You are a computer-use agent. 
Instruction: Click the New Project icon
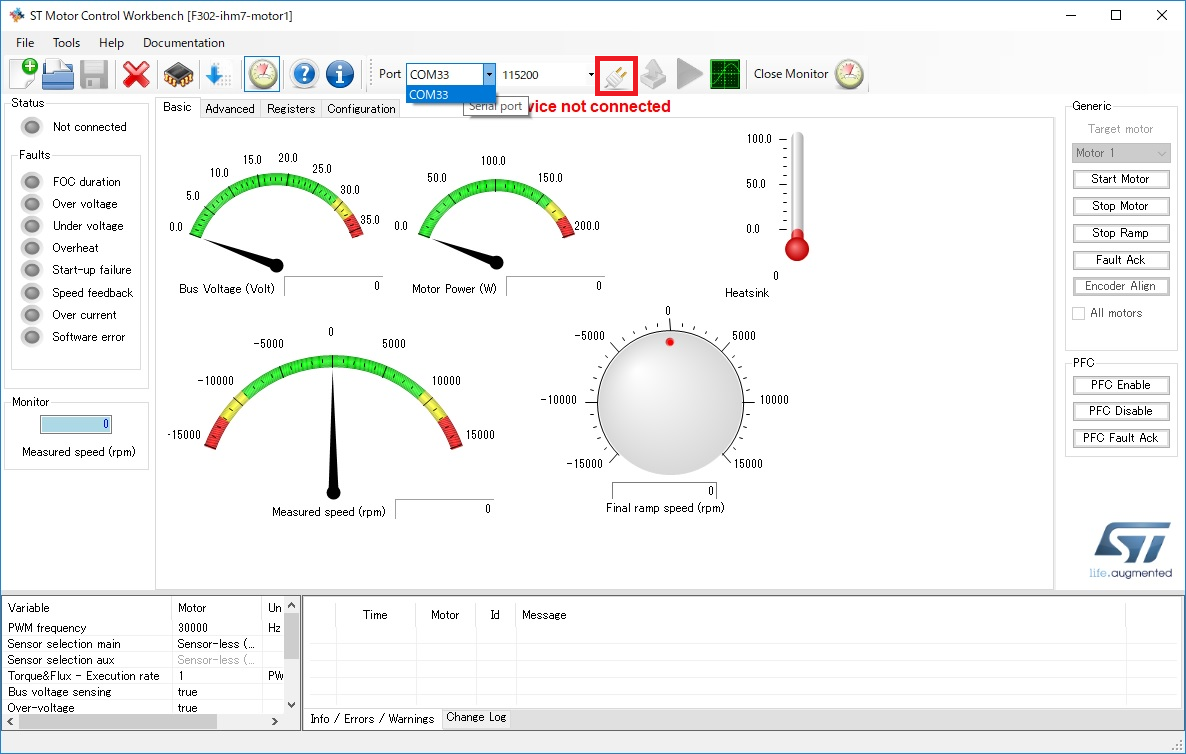click(22, 74)
